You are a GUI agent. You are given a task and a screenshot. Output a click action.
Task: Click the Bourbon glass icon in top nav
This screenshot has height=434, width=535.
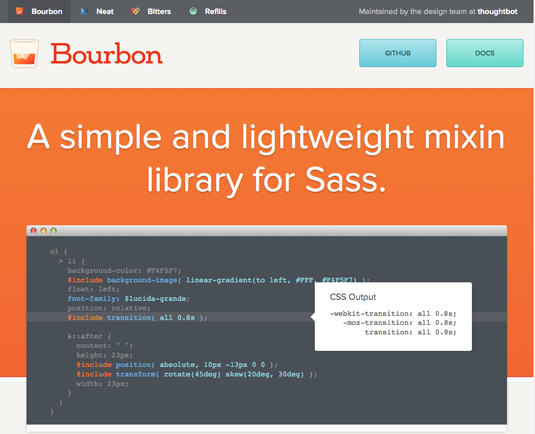pos(19,11)
